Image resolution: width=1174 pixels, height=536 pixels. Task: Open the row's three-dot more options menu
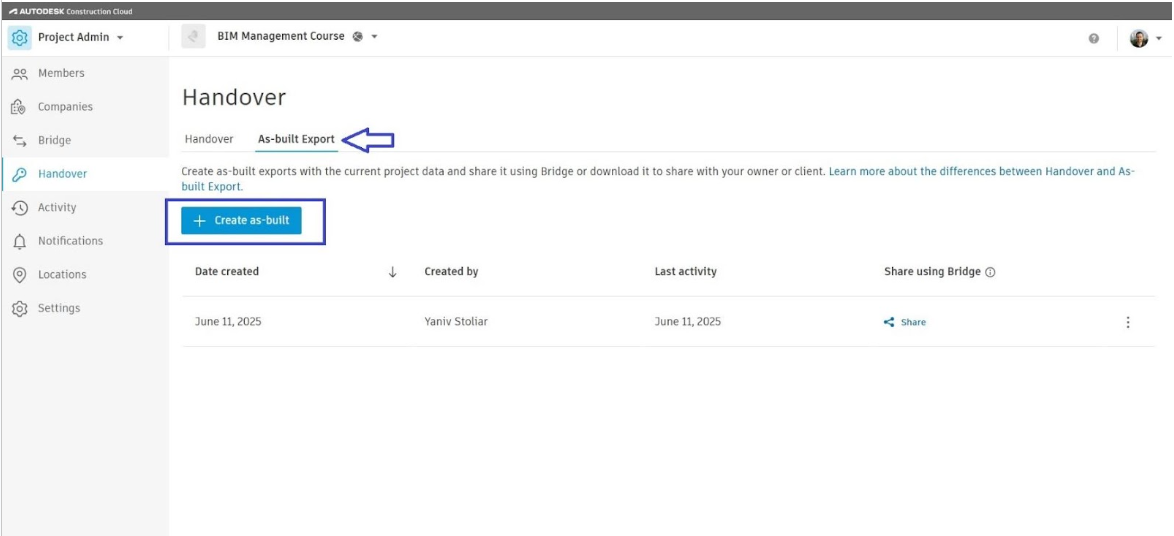pos(1128,322)
